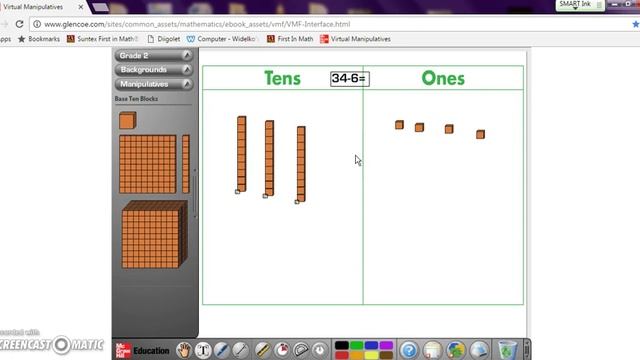
Task: Click the toolbar right-end grip handle
Action: tap(527, 350)
